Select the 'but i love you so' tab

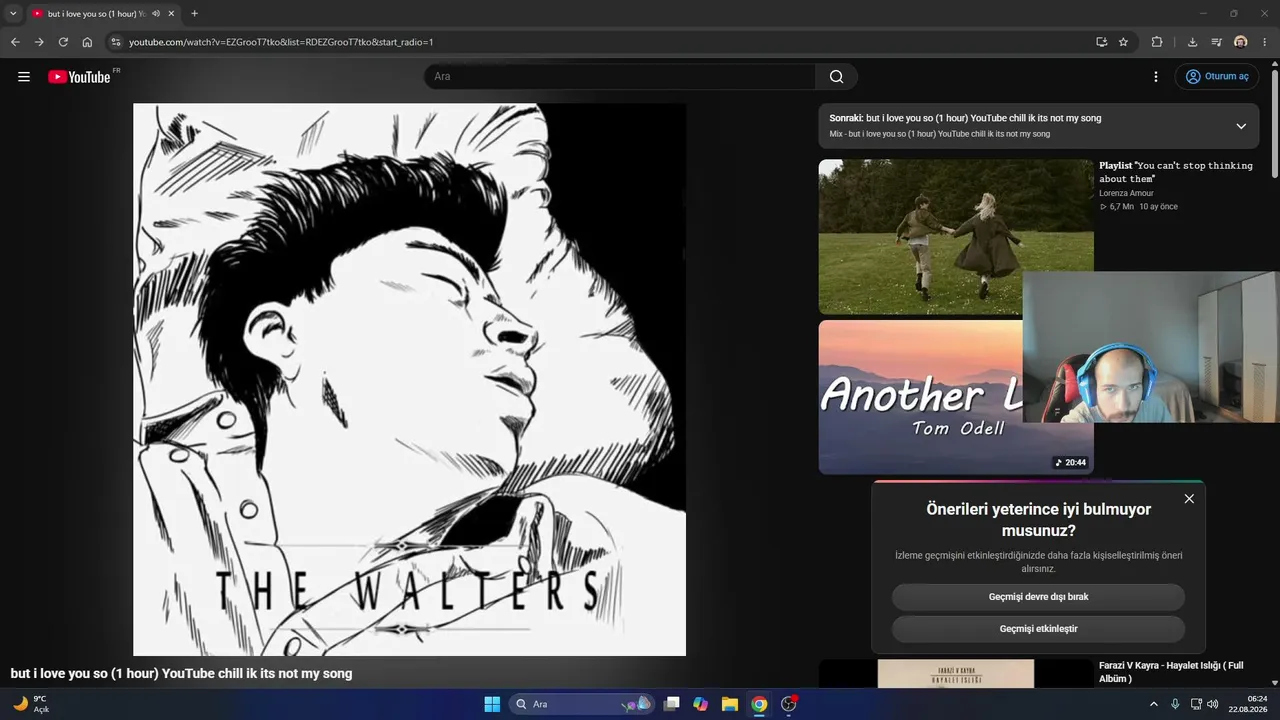tap(97, 14)
